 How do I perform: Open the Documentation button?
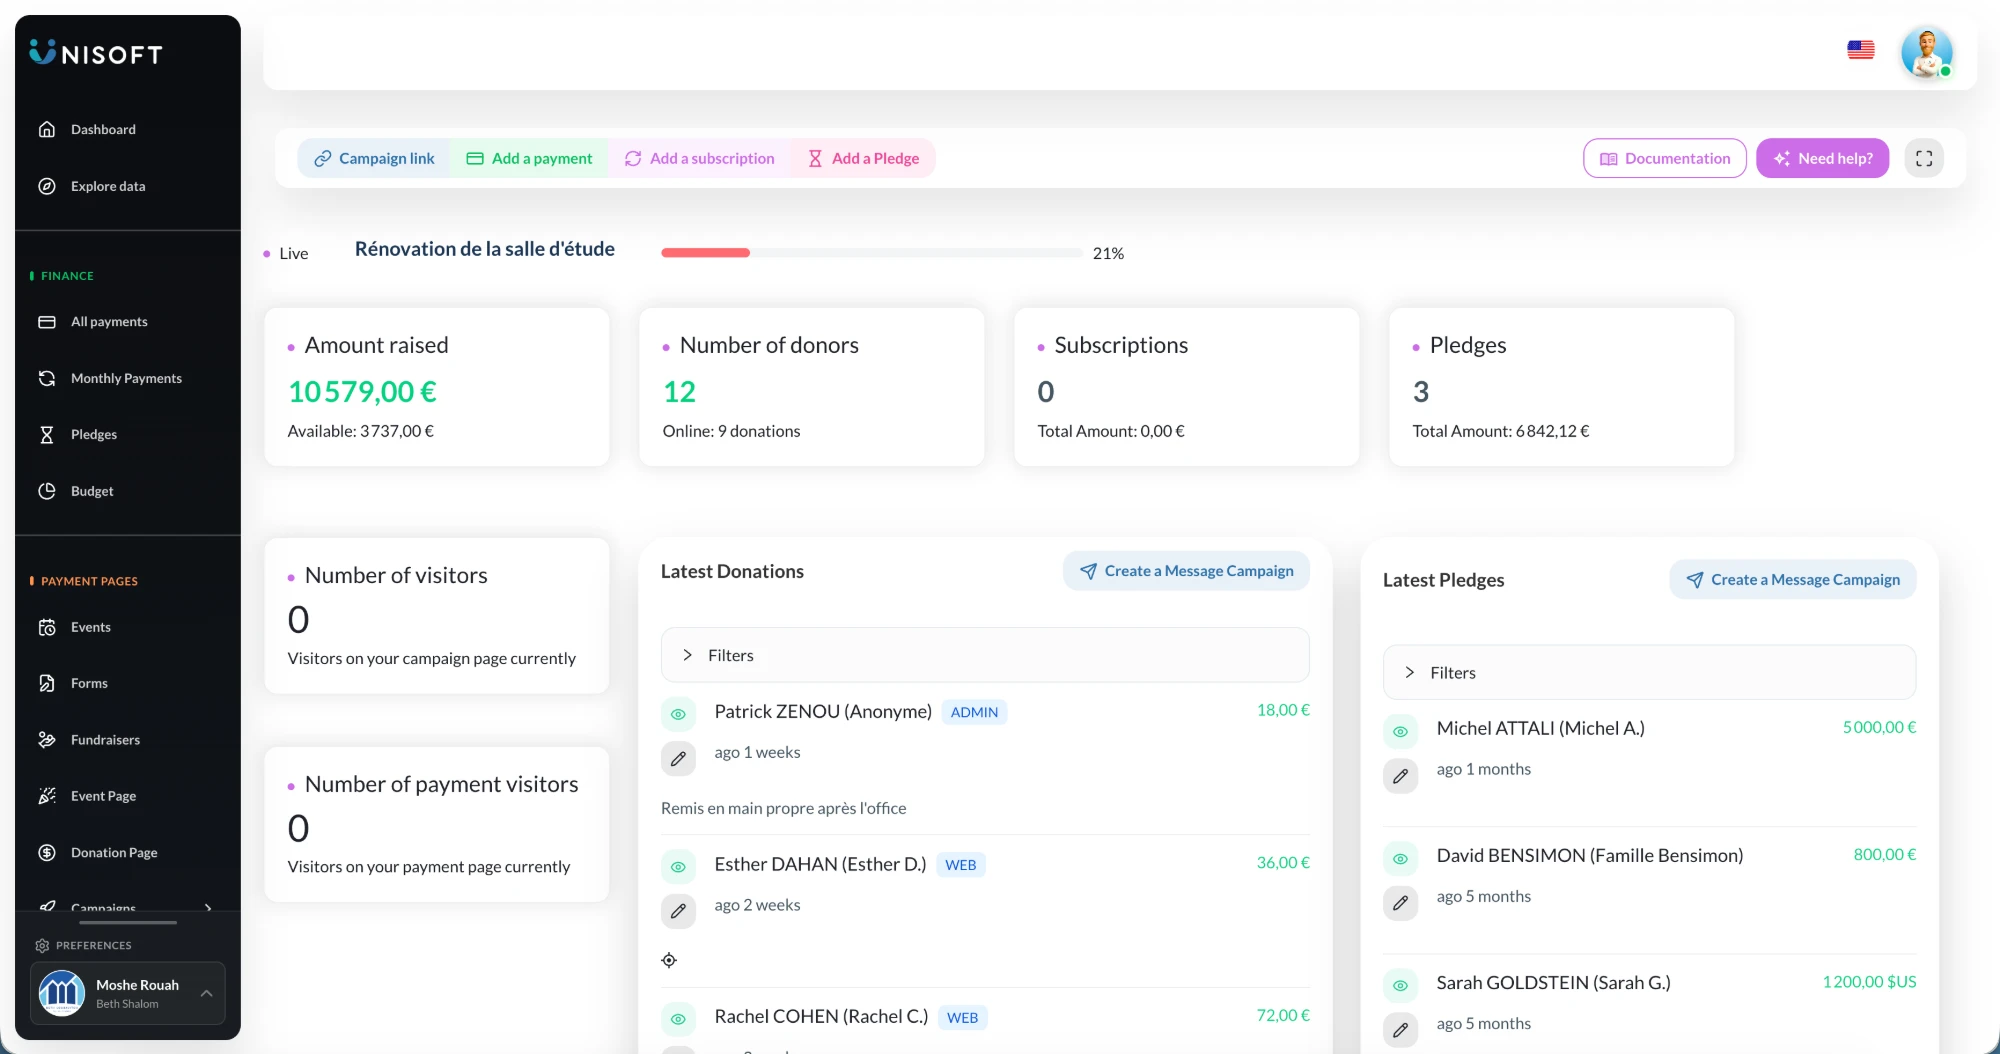[x=1665, y=158]
